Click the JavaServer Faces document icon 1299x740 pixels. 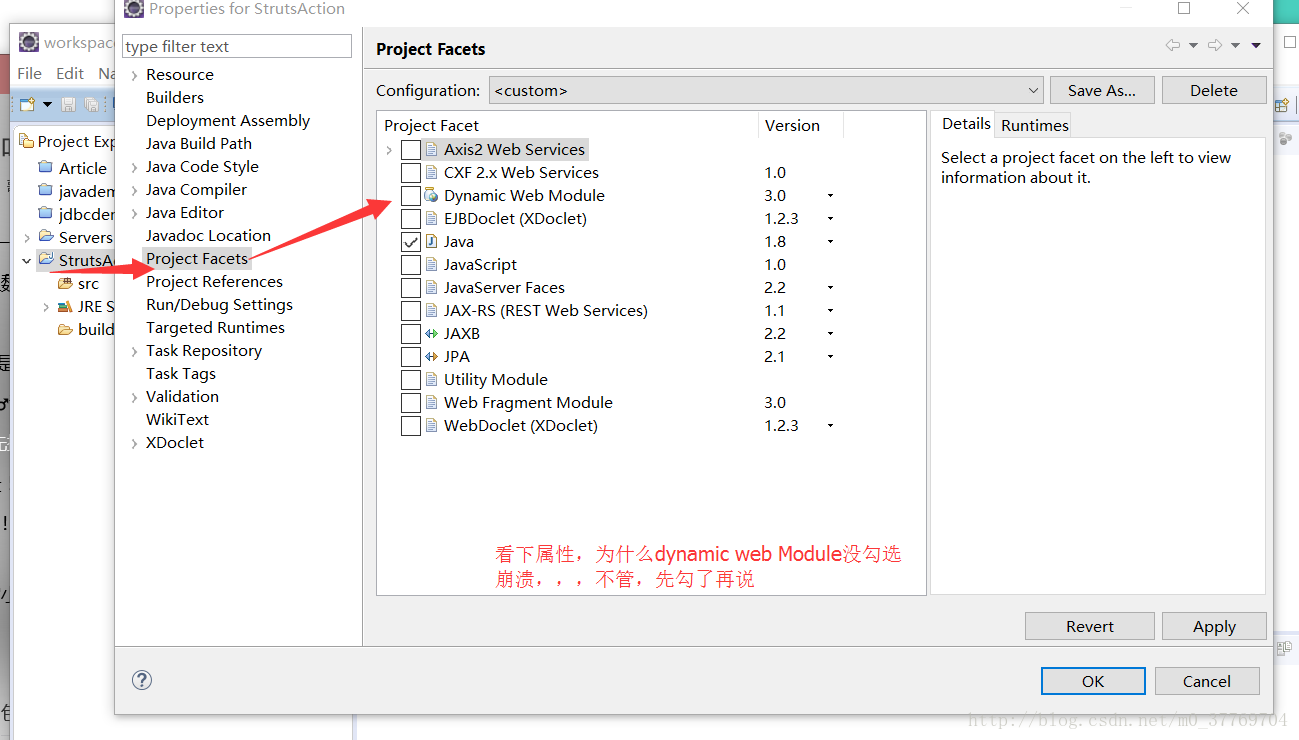[x=431, y=288]
